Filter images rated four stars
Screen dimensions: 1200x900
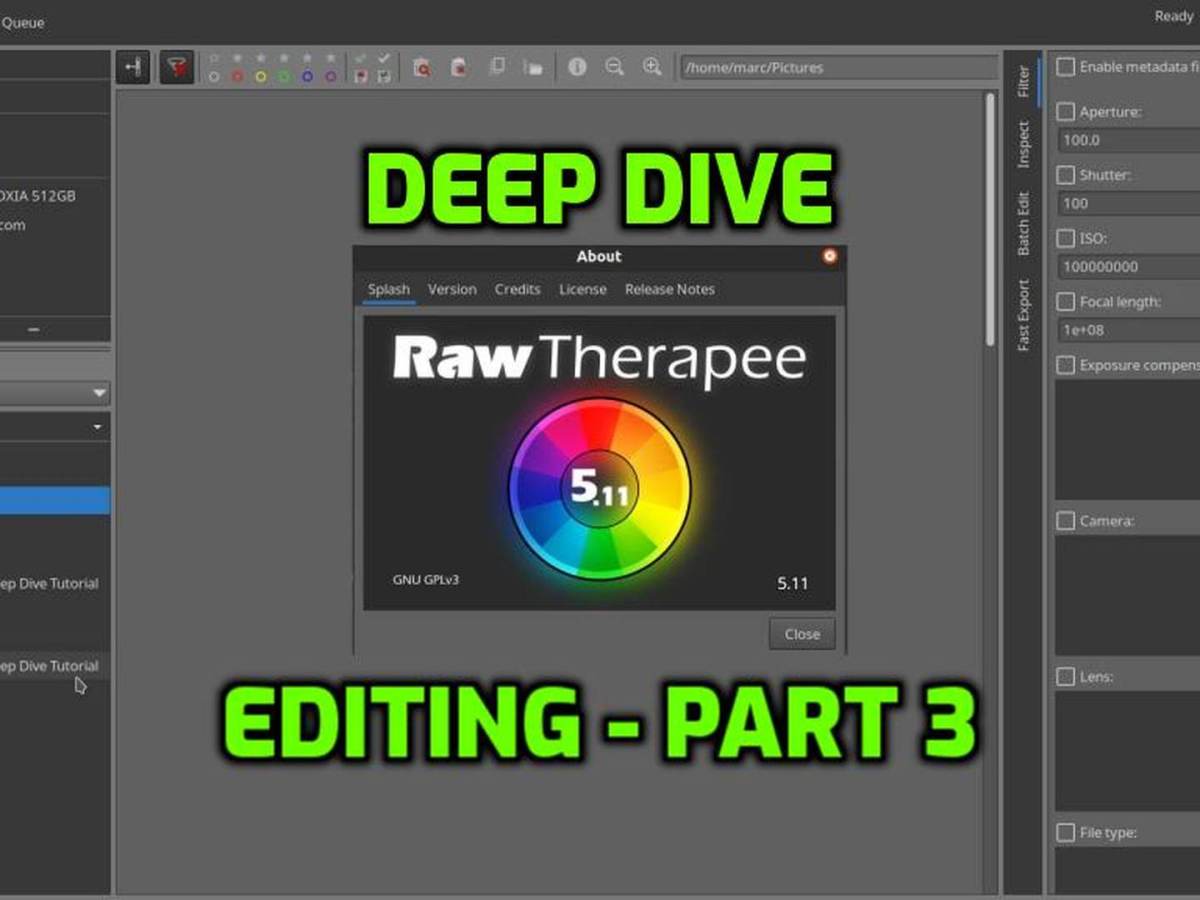tap(307, 58)
